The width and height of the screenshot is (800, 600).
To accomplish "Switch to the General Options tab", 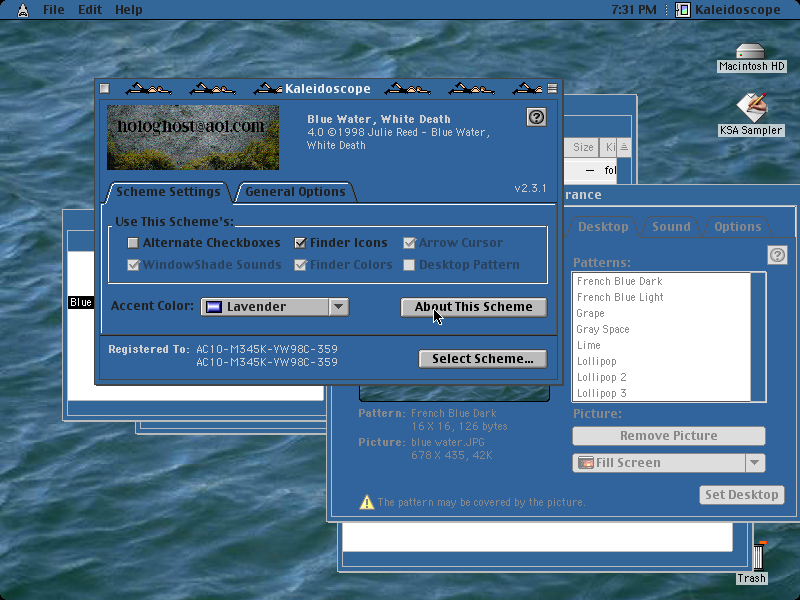I will pyautogui.click(x=295, y=192).
